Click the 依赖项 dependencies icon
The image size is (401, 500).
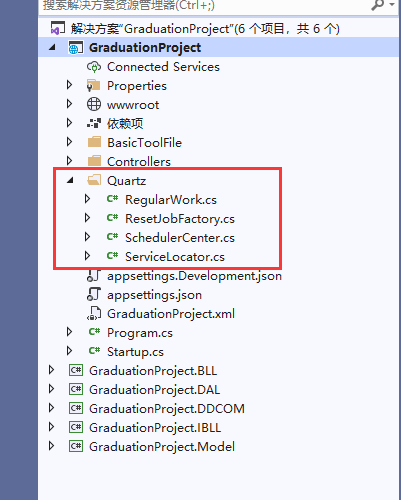(x=94, y=124)
